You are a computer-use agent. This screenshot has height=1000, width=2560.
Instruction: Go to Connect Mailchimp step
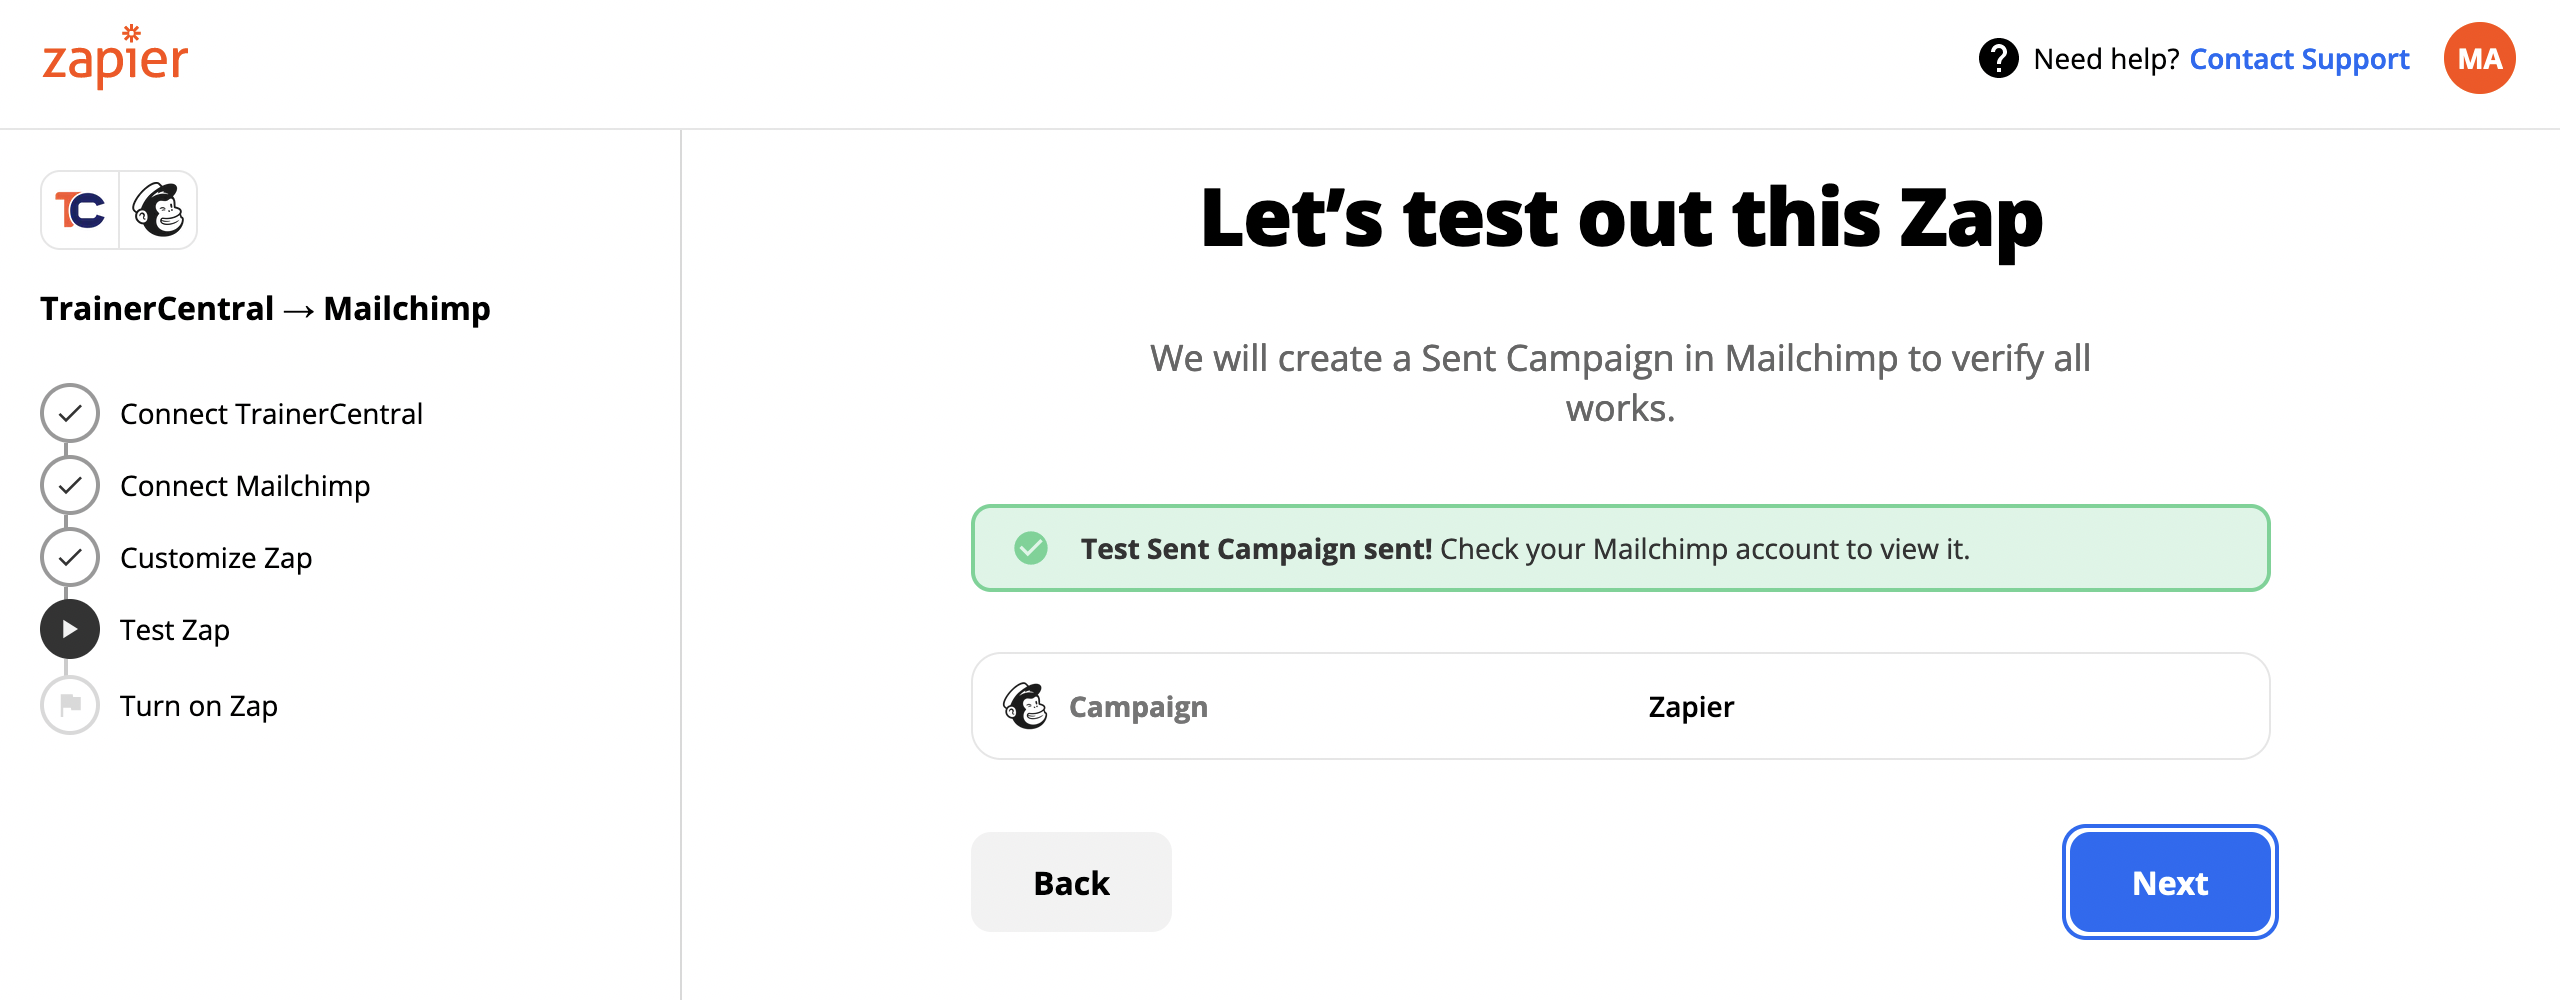(x=245, y=486)
